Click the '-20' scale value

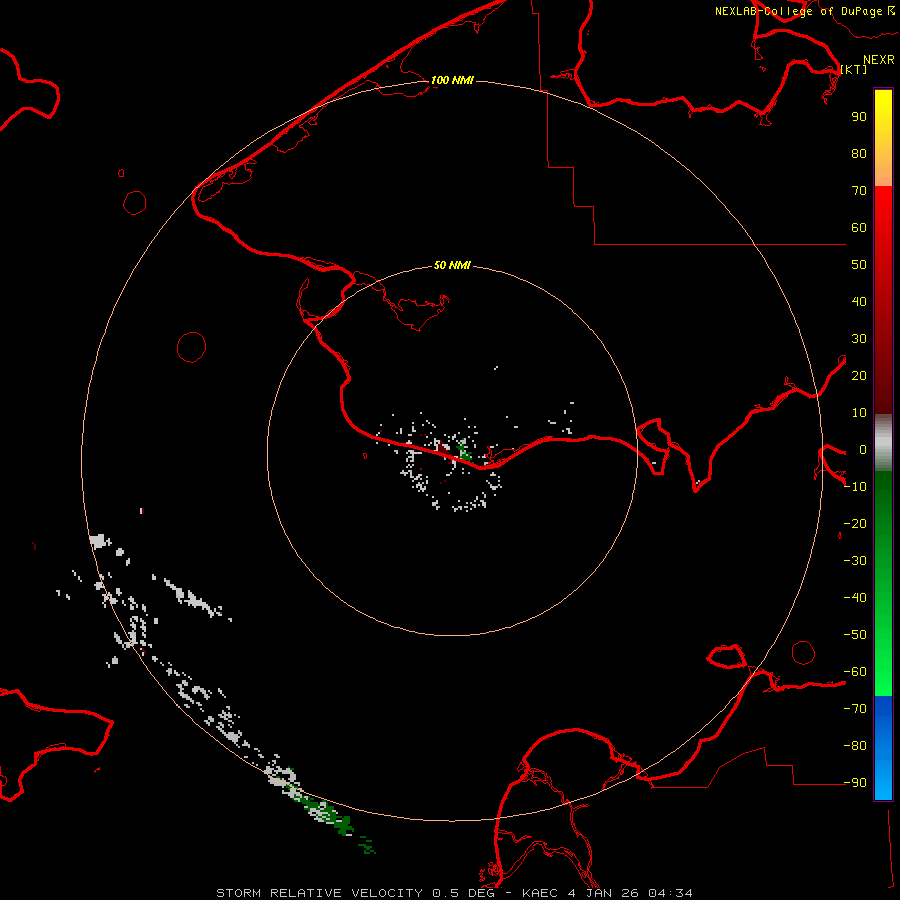(855, 524)
